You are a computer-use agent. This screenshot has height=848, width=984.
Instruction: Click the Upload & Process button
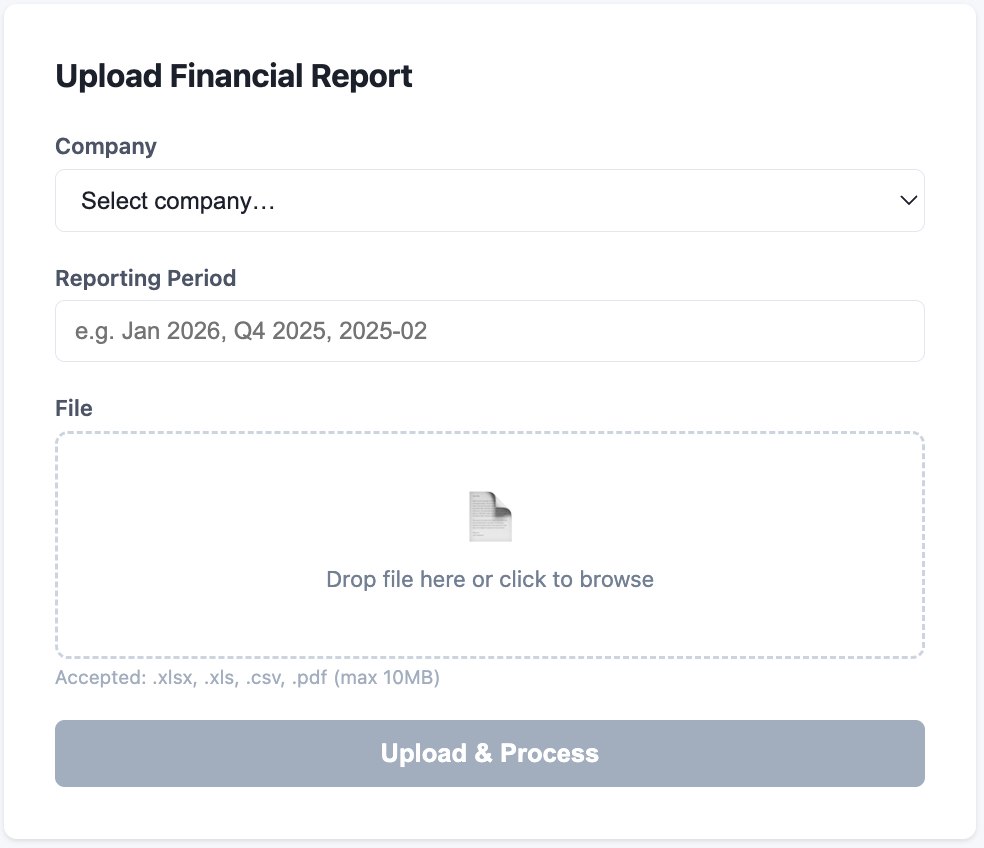point(490,753)
